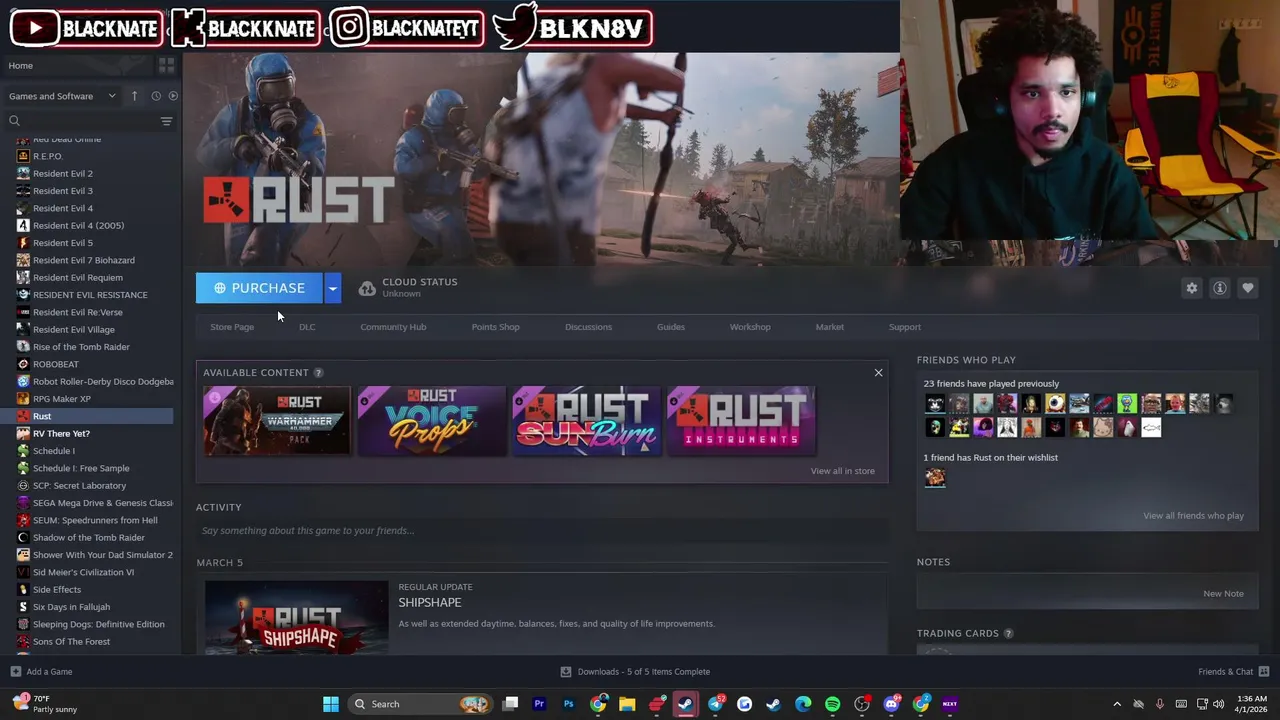Open the Discussions tab

[x=588, y=327]
